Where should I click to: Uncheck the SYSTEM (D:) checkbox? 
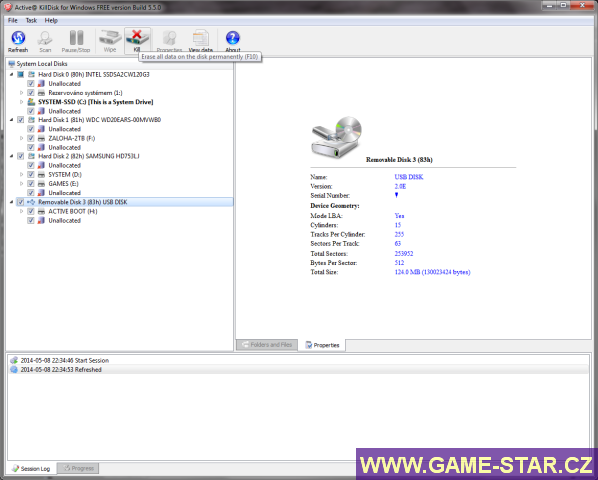pos(31,175)
